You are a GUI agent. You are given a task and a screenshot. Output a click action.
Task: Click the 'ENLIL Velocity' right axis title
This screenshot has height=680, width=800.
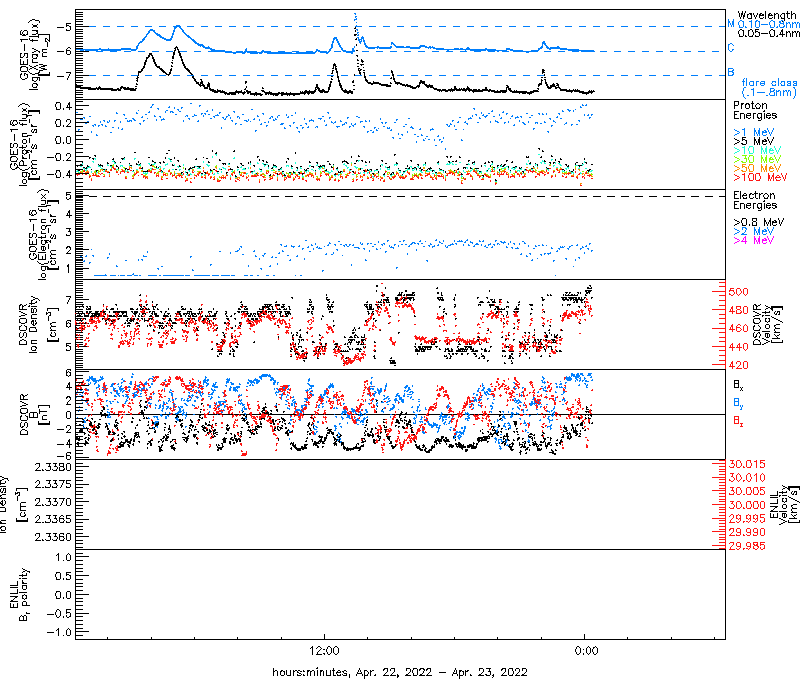pos(783,504)
